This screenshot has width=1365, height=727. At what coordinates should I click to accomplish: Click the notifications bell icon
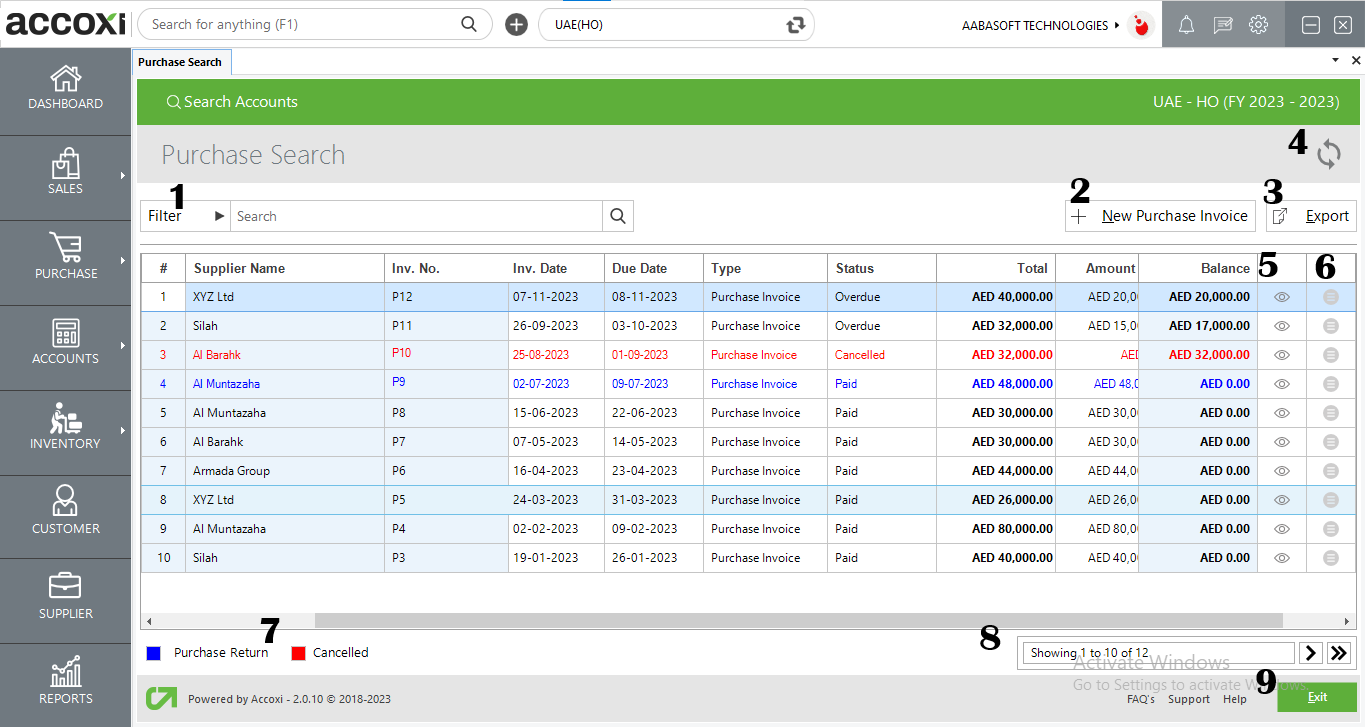pyautogui.click(x=1186, y=24)
